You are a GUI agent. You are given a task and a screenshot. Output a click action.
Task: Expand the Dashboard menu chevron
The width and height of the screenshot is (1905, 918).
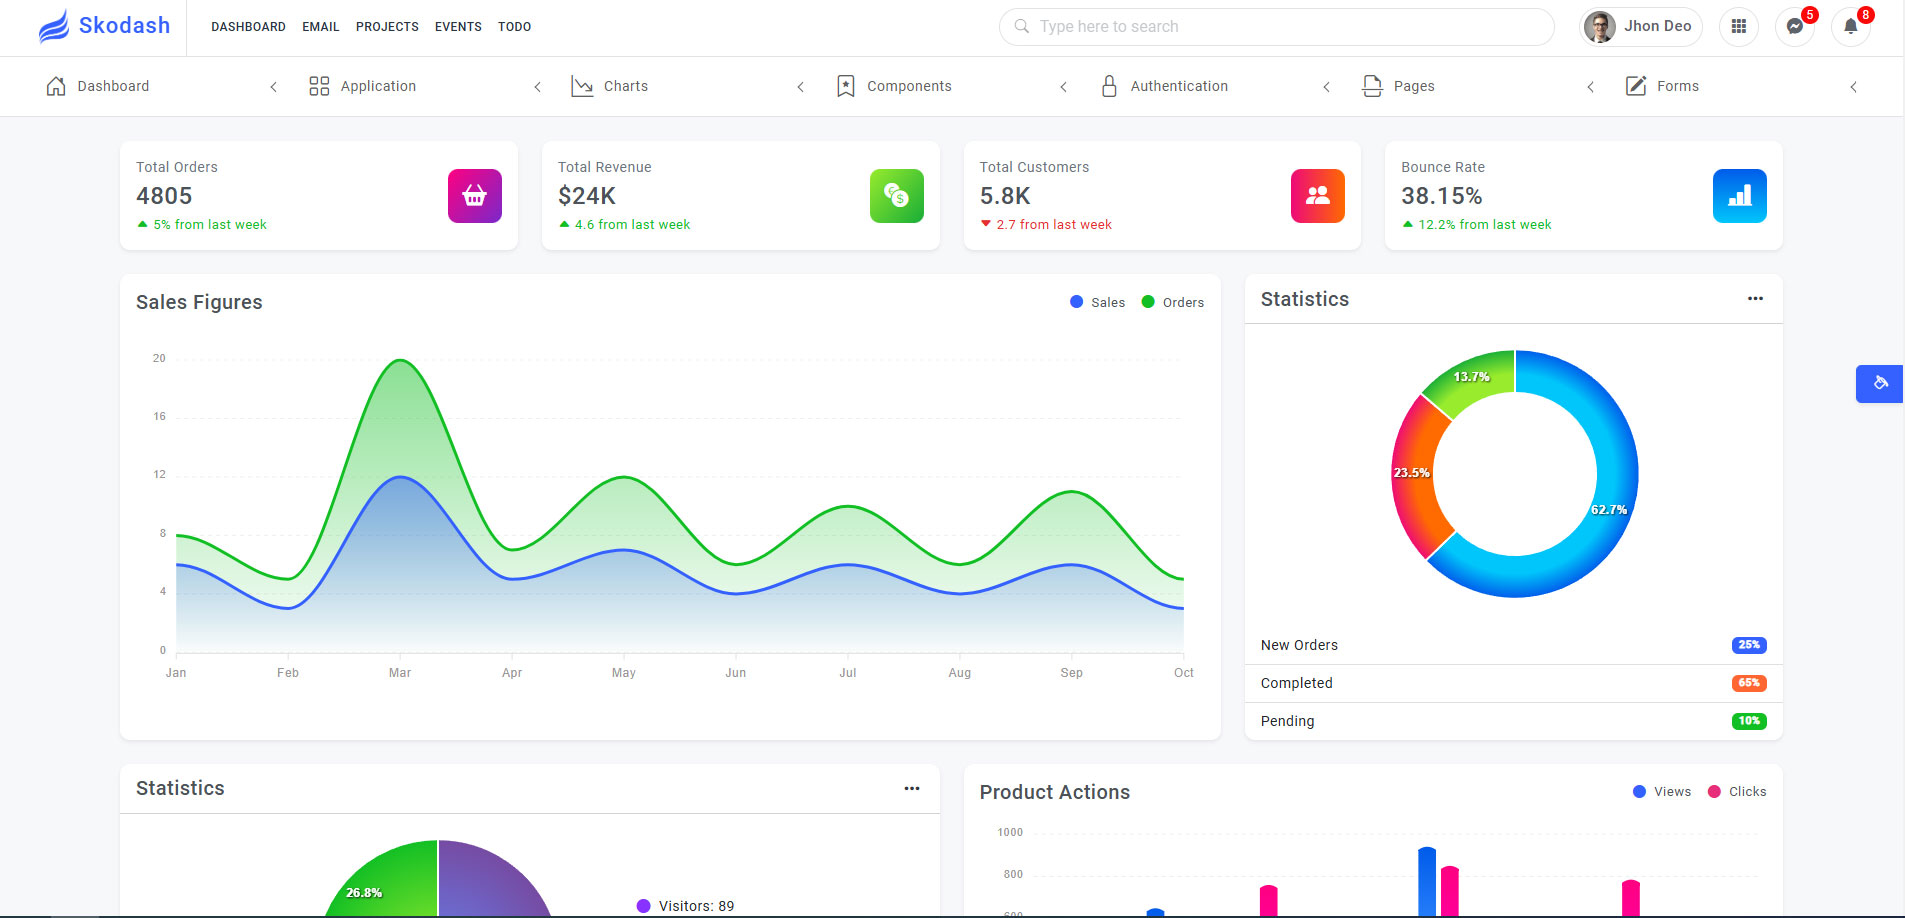[273, 87]
